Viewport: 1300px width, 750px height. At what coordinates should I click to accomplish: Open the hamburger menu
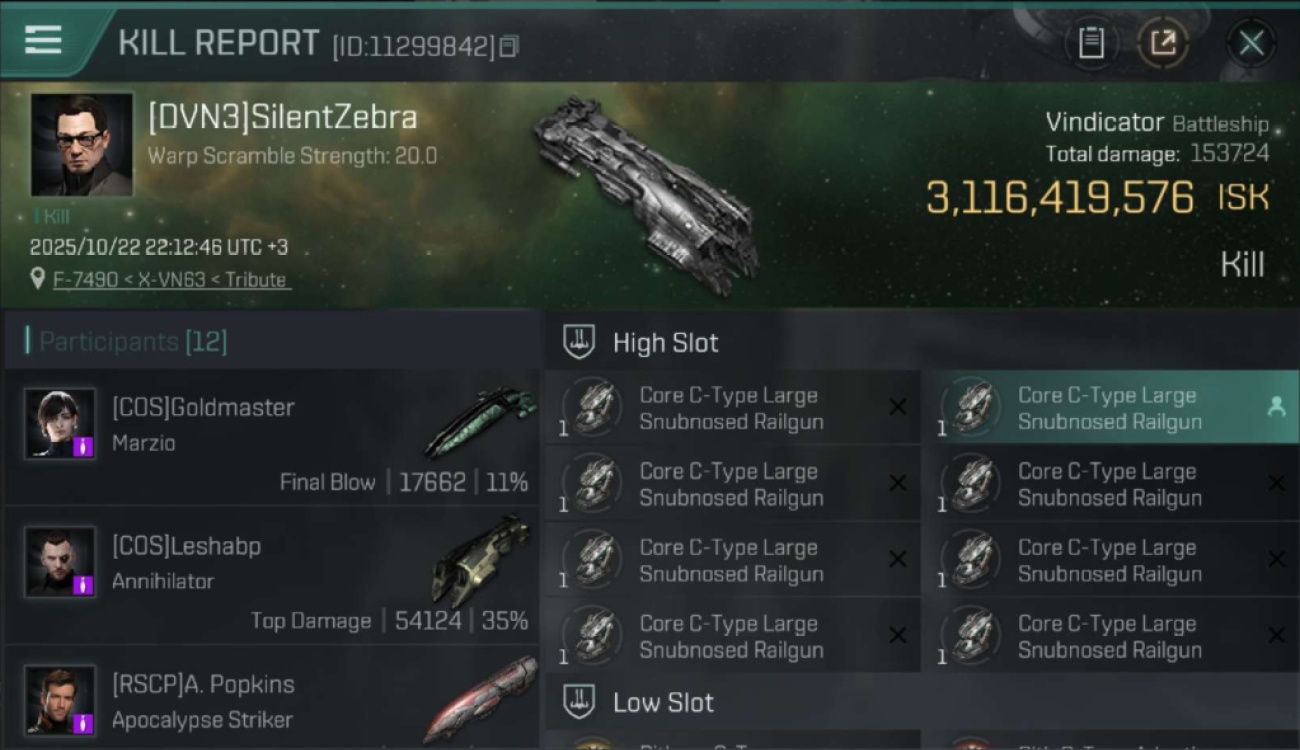[43, 40]
